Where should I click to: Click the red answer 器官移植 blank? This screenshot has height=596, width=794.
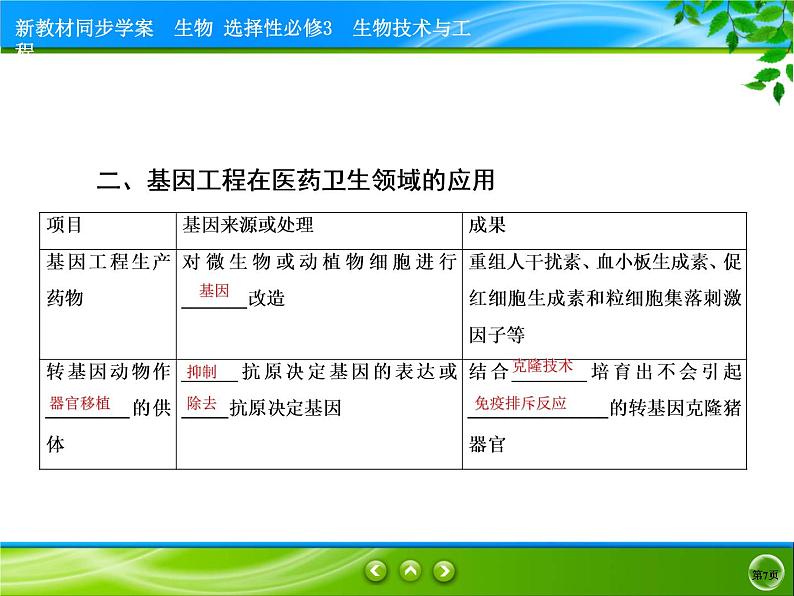point(80,403)
